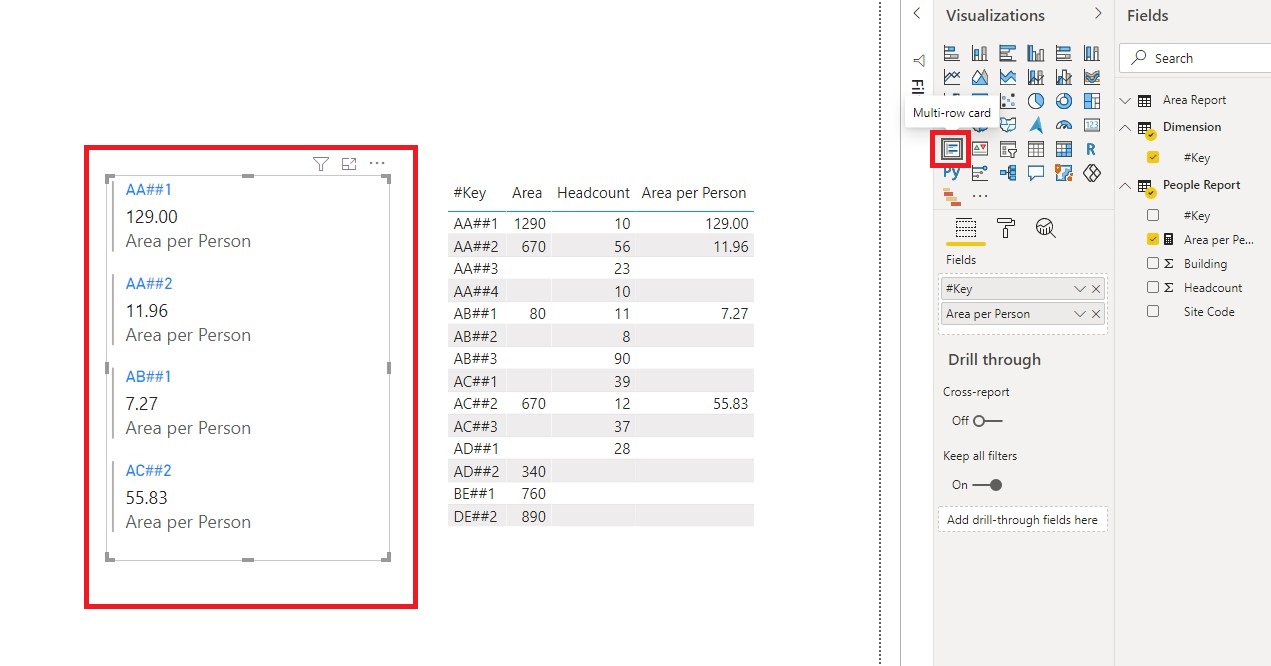Select the slicer visual
Viewport: 1271px width, 666px height.
point(1008,149)
